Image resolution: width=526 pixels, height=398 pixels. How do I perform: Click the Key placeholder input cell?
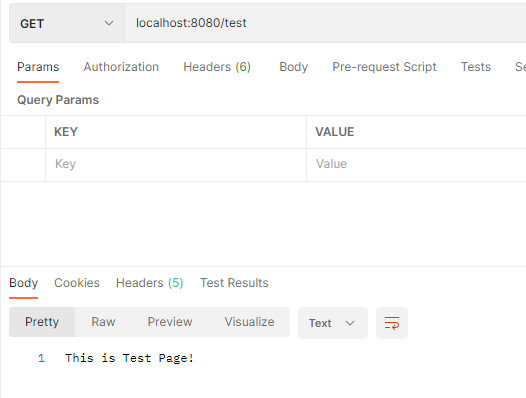pyautogui.click(x=176, y=164)
